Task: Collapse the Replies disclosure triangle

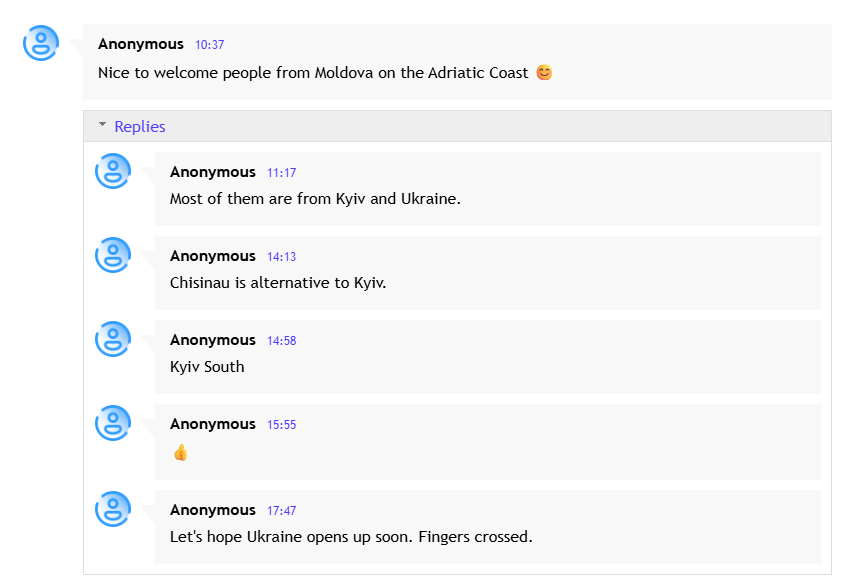Action: [102, 126]
